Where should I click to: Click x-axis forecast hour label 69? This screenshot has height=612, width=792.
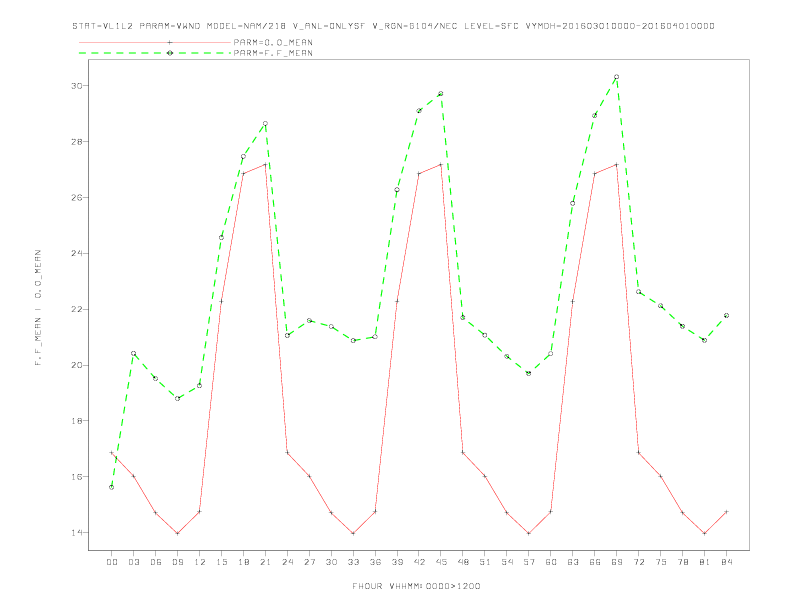[x=617, y=562]
